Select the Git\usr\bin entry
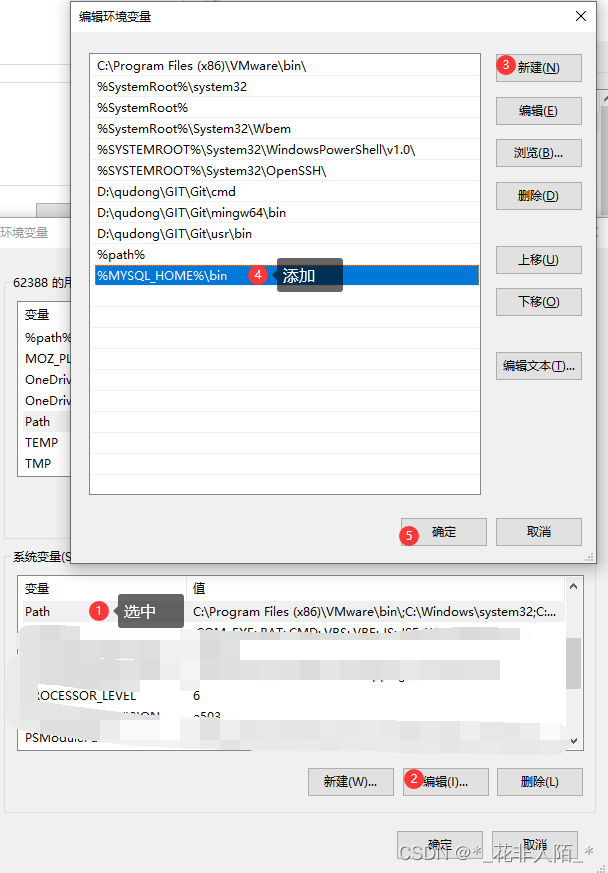Screen dimensions: 608x873 pos(285,234)
